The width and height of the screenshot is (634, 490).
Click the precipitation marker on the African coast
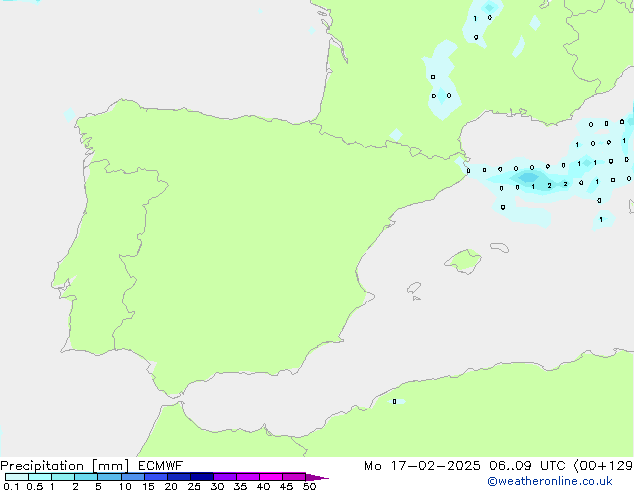tap(394, 402)
